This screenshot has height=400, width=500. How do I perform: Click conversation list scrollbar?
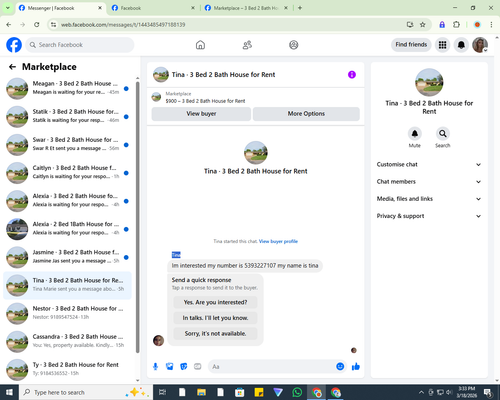137,217
